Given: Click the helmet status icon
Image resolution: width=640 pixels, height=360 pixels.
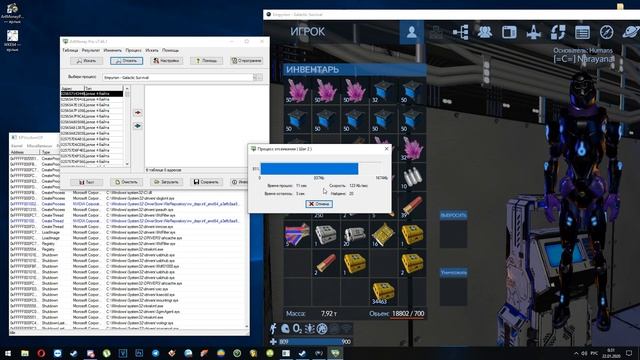Looking at the screenshot, I should pos(285,328).
